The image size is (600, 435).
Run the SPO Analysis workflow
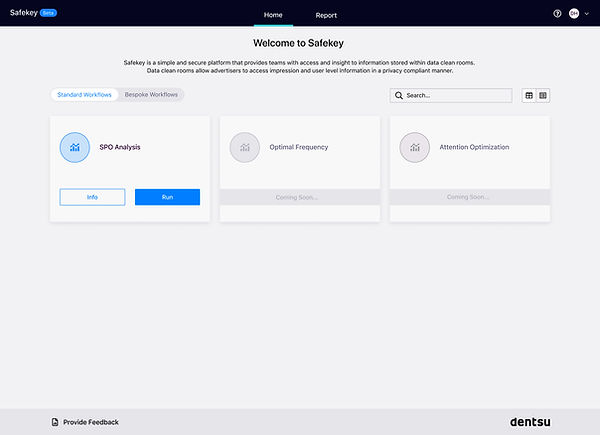(167, 197)
